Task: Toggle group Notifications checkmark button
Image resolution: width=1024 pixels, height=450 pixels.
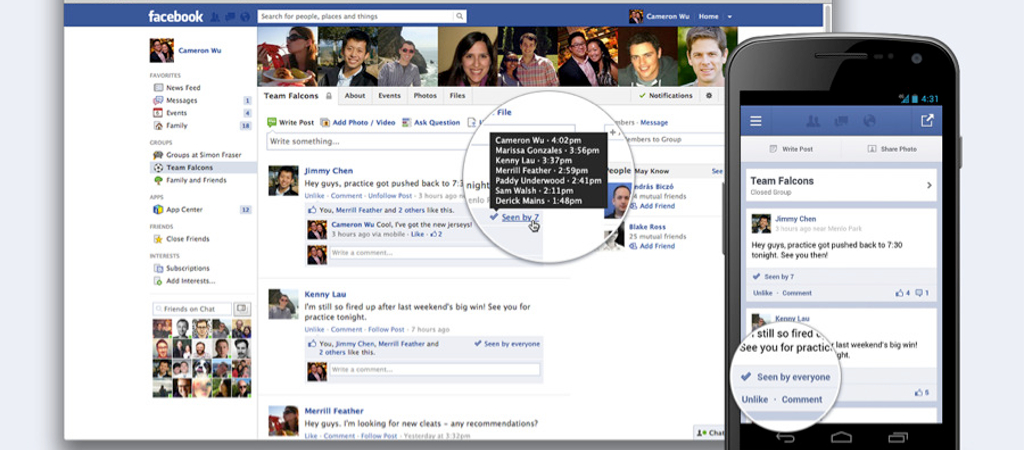Action: pyautogui.click(x=665, y=95)
